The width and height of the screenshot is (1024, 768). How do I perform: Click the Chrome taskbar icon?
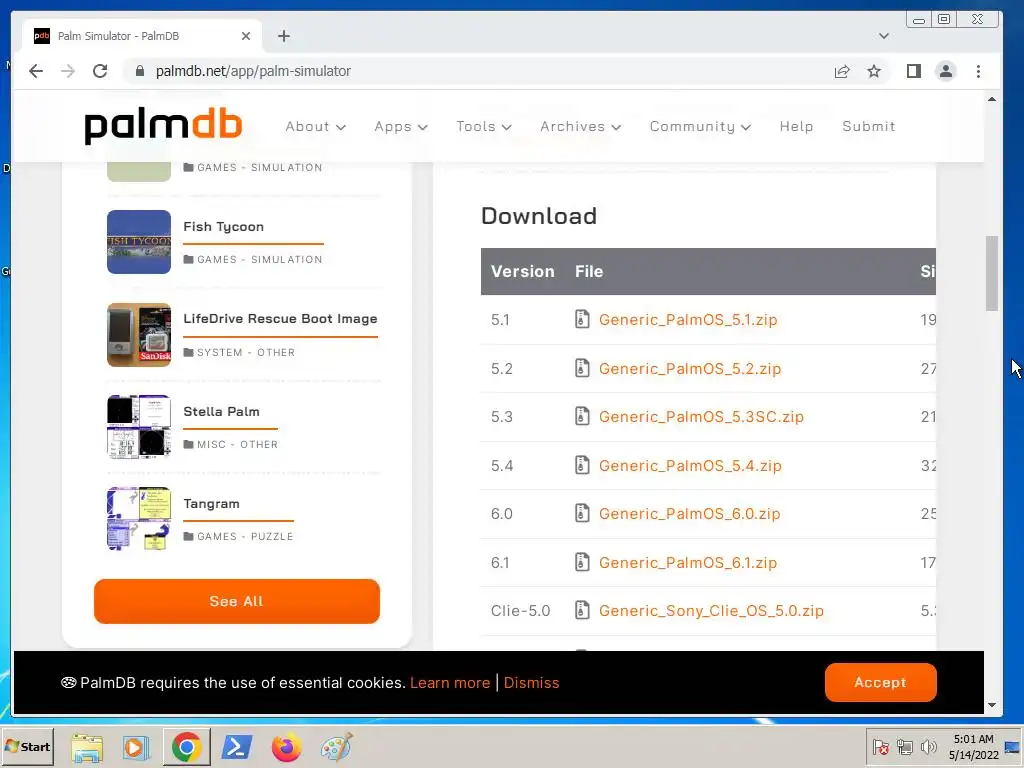click(186, 748)
